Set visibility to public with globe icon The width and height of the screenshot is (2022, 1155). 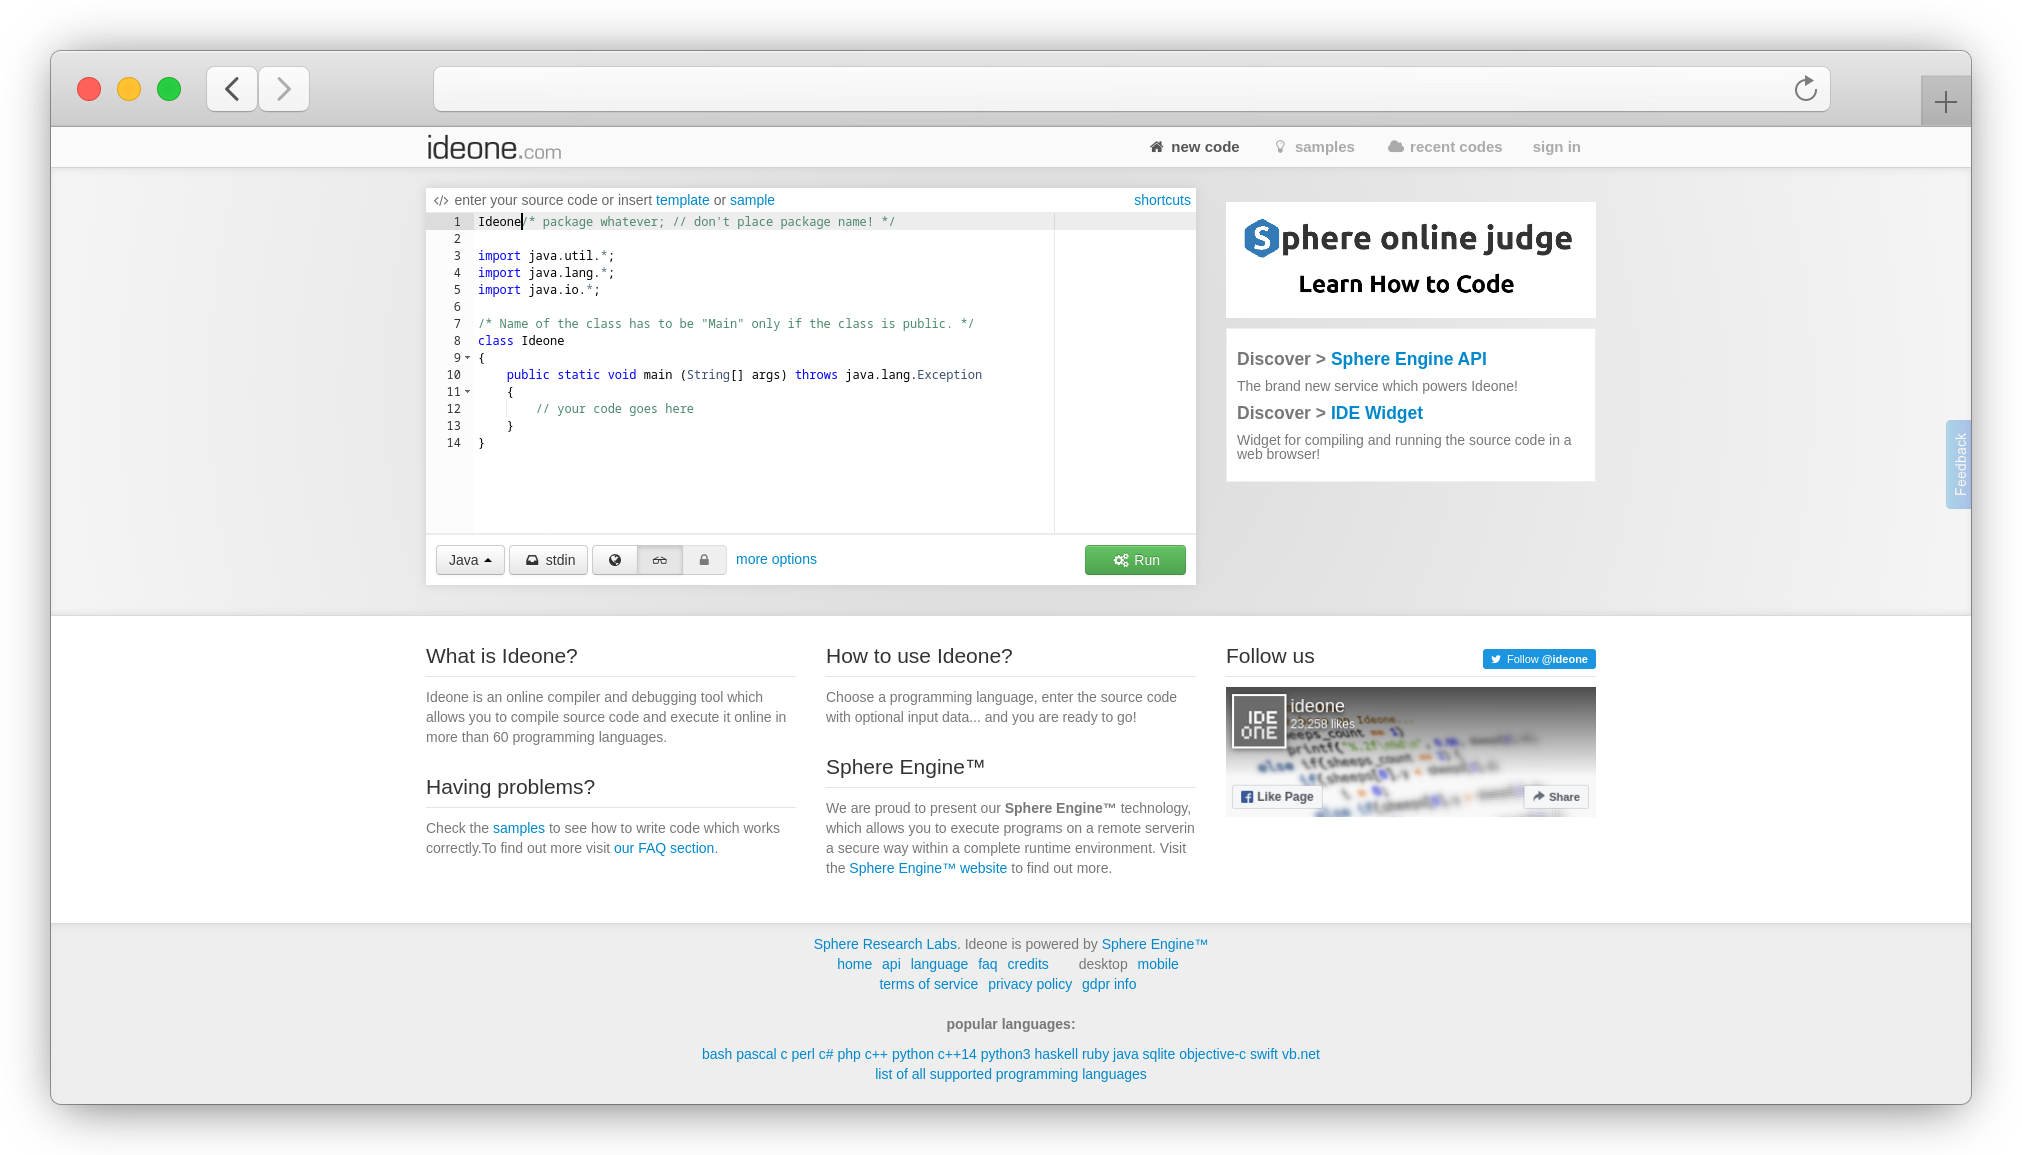point(615,560)
